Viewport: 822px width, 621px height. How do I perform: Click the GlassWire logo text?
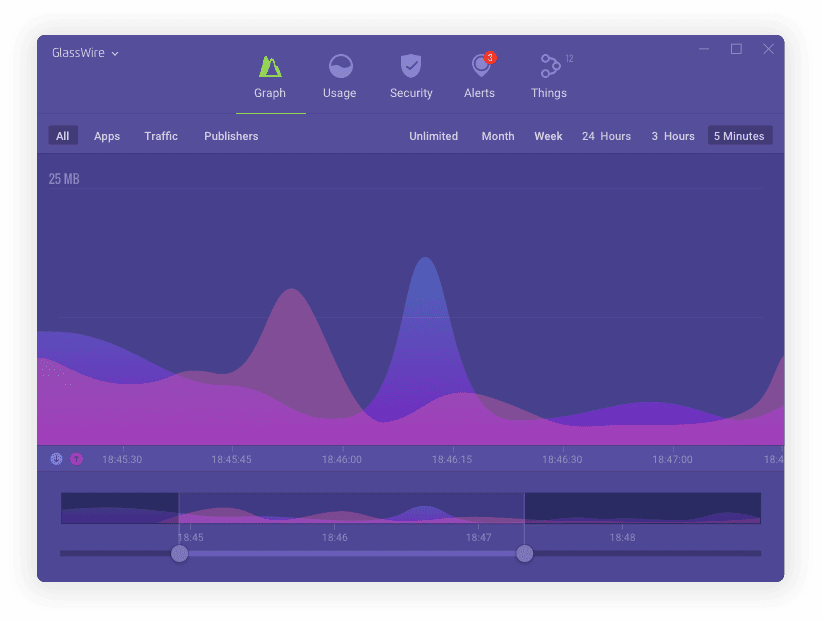(77, 53)
